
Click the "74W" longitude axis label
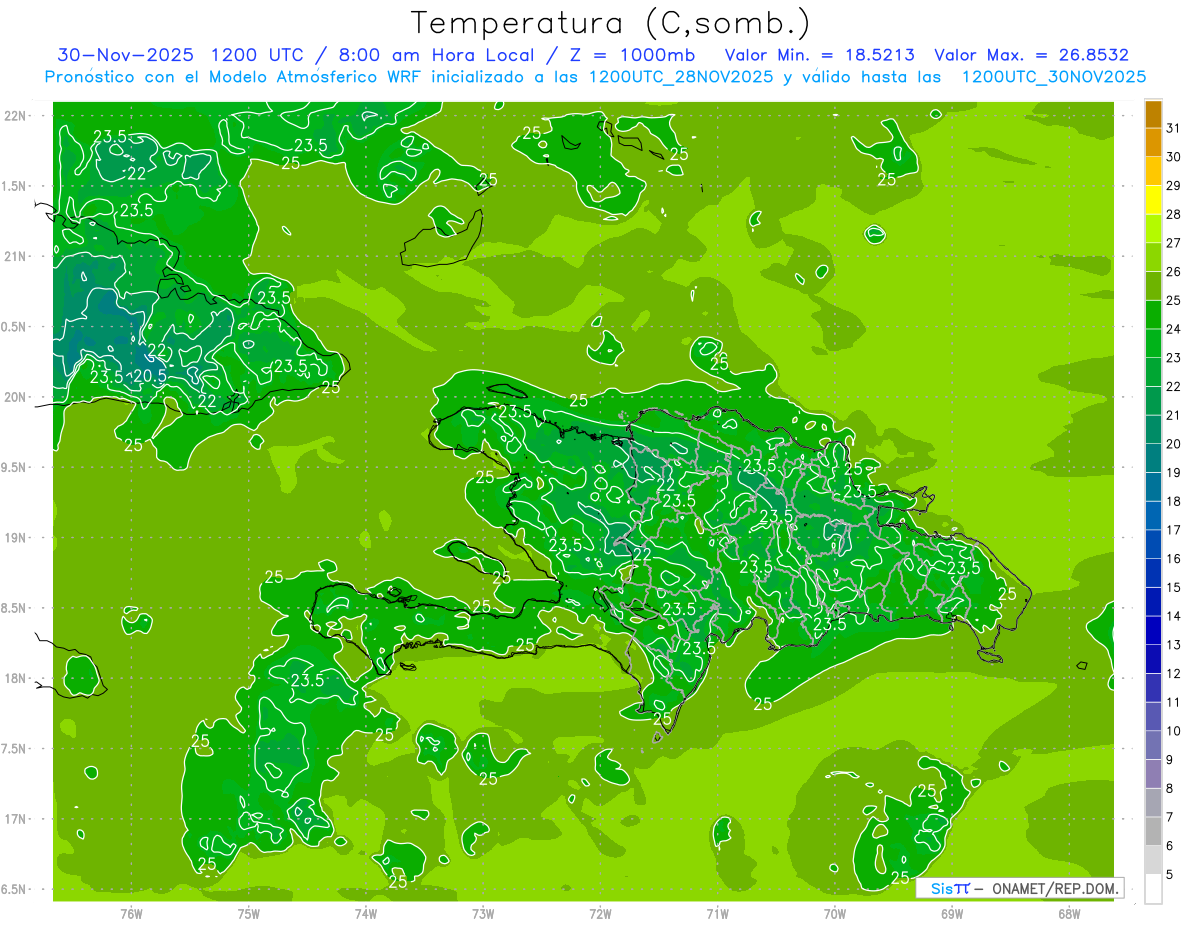[366, 914]
